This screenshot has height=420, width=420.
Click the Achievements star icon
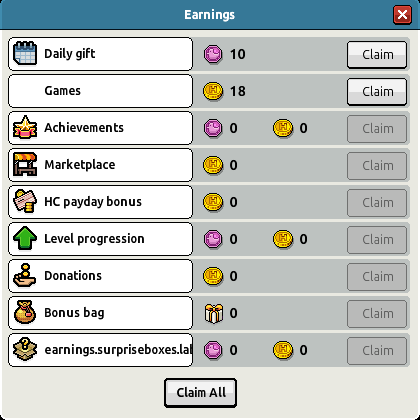tap(25, 127)
